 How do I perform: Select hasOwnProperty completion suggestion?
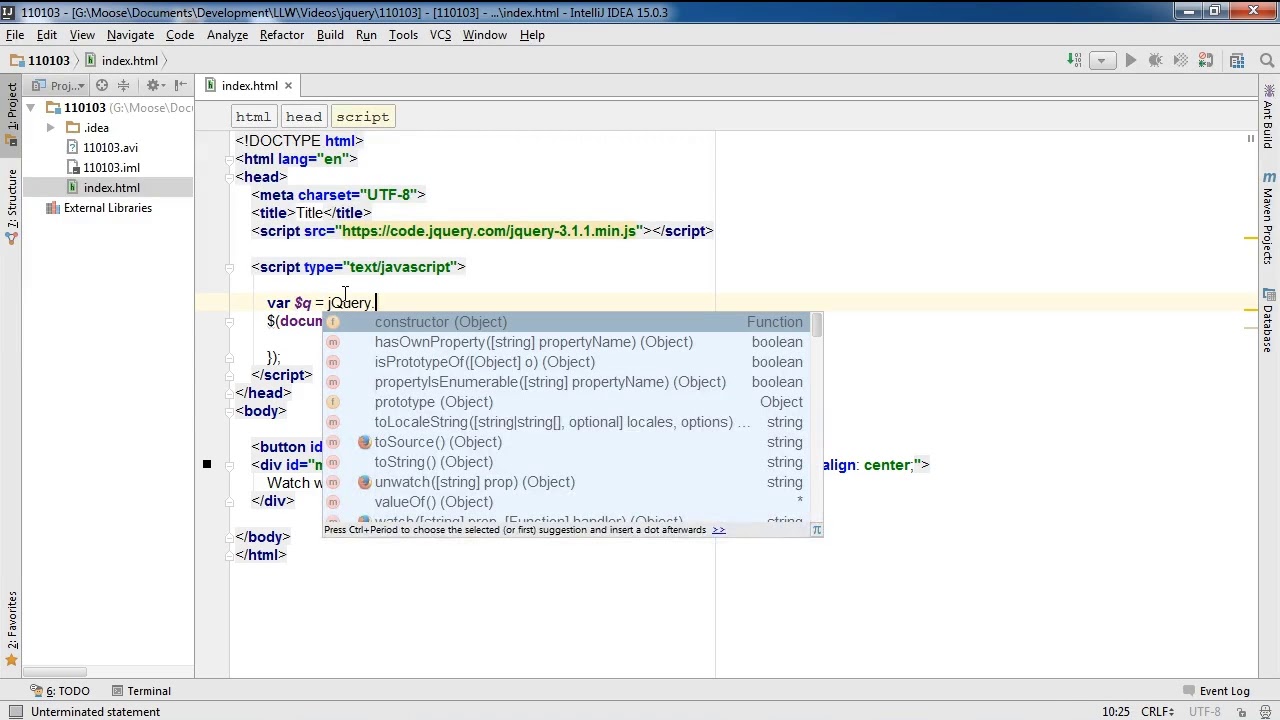[x=566, y=342]
